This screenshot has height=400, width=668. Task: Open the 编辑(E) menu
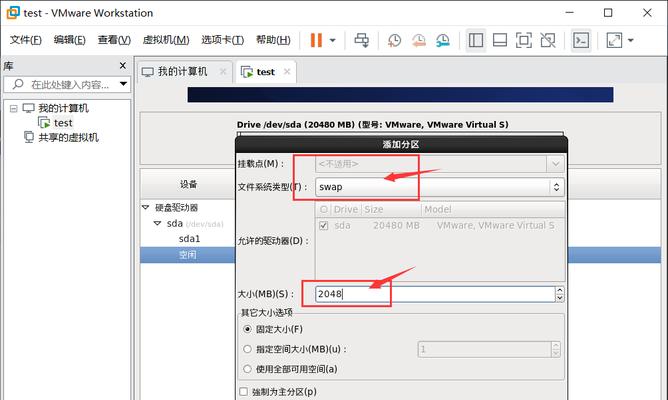69,40
